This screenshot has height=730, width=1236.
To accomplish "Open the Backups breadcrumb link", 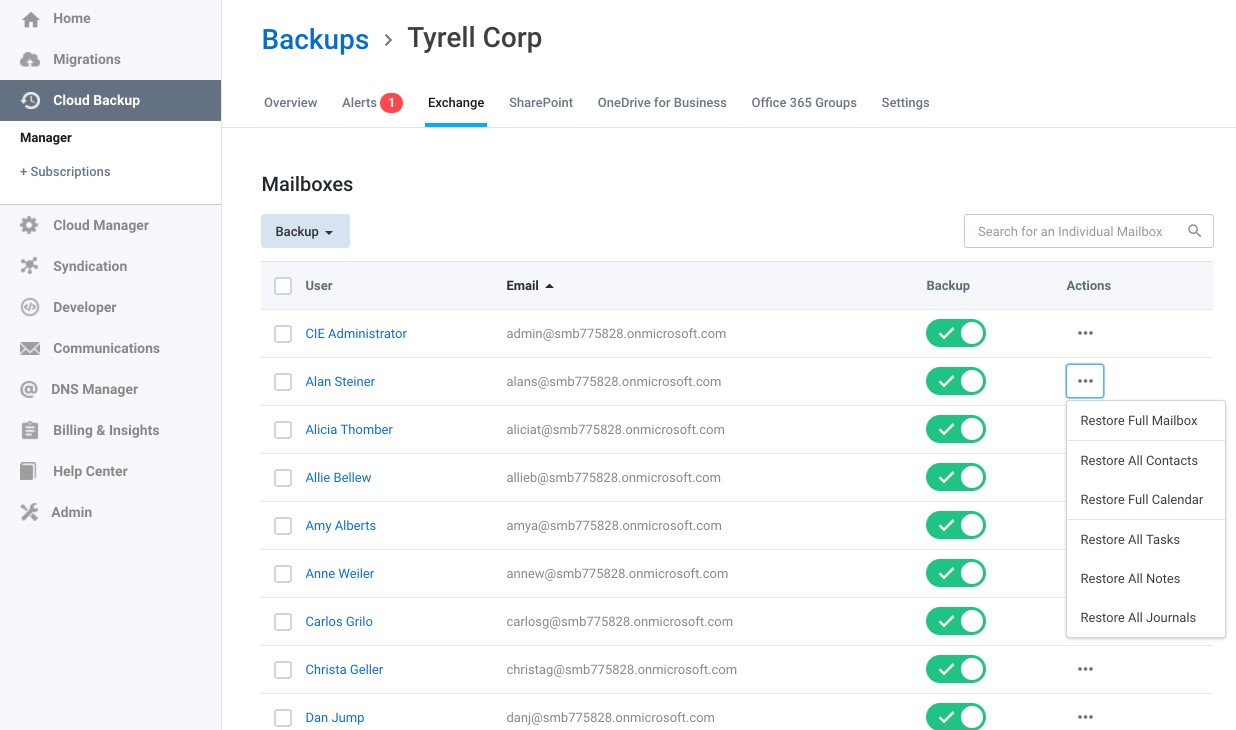I will (x=315, y=39).
